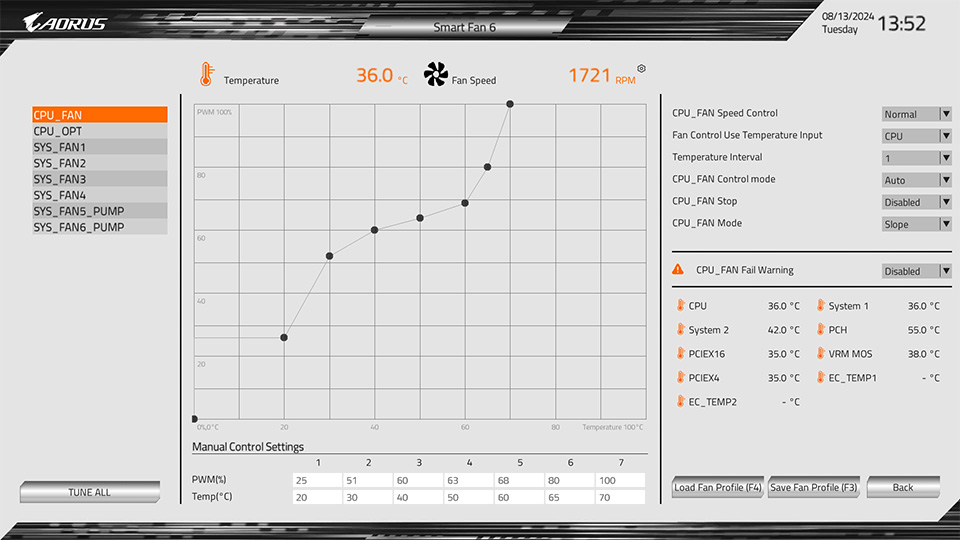Click Load Fan Profile (F4)

pos(718,487)
